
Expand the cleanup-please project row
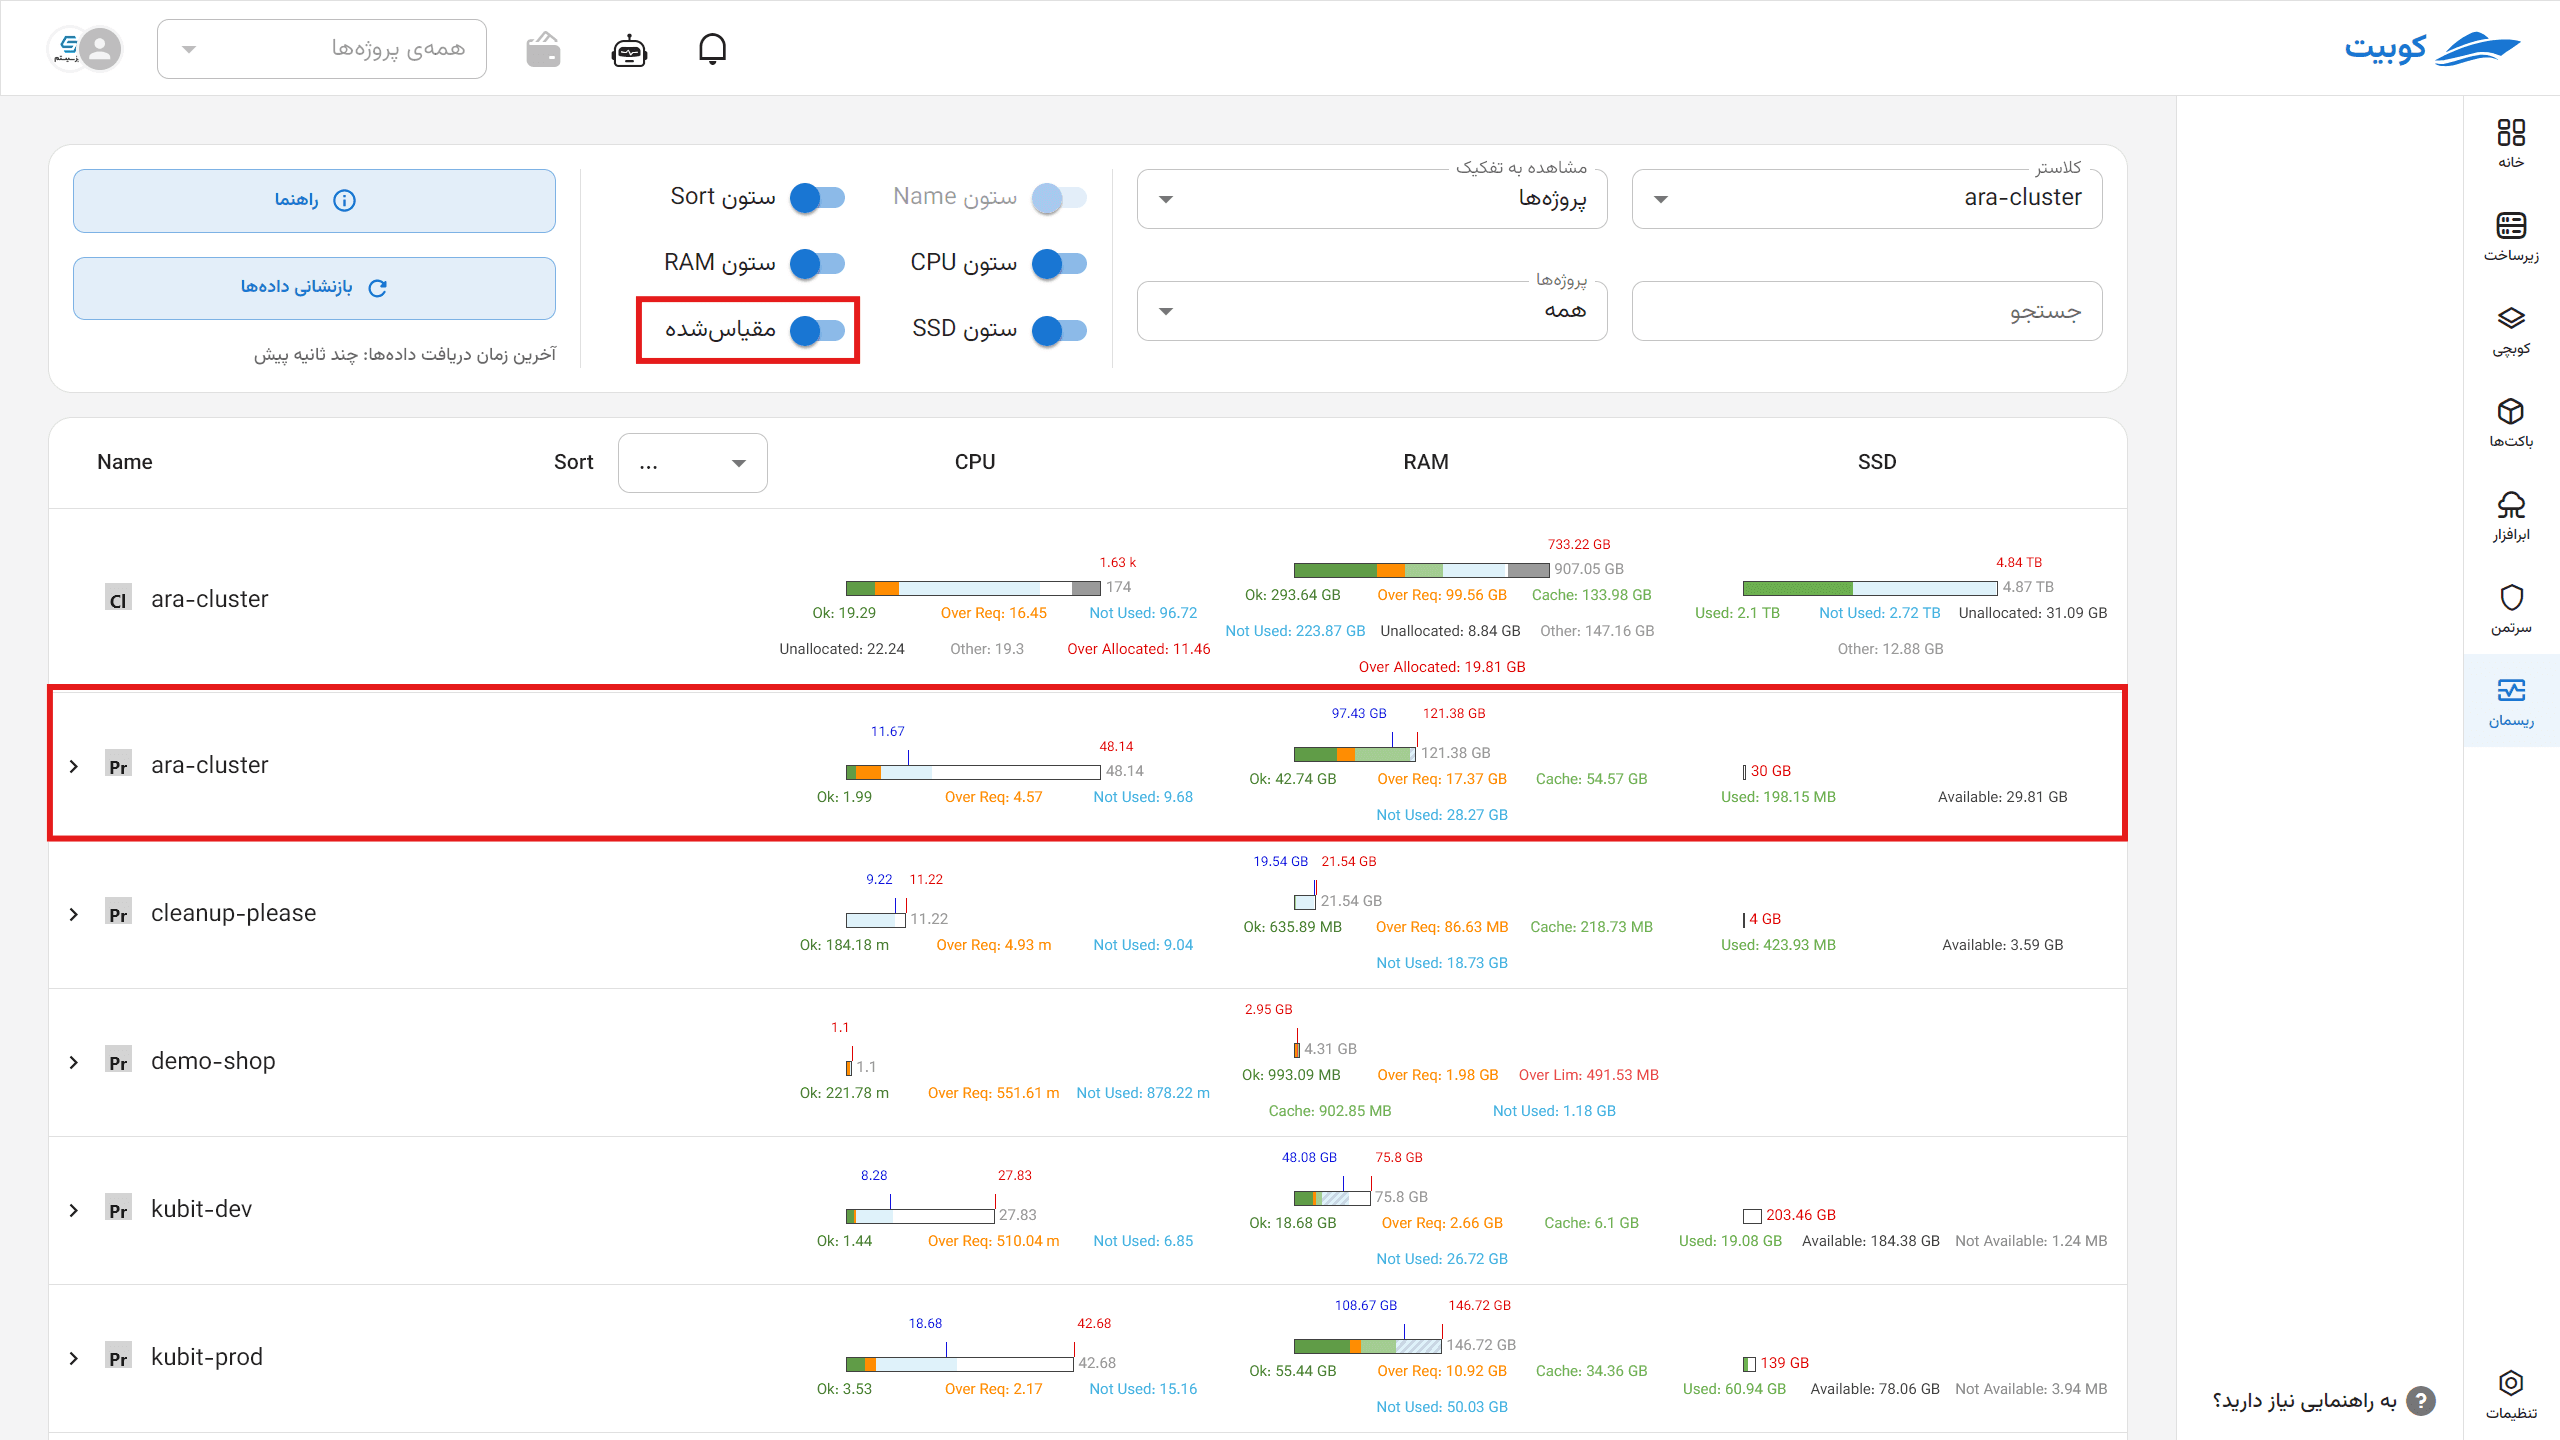(74, 914)
